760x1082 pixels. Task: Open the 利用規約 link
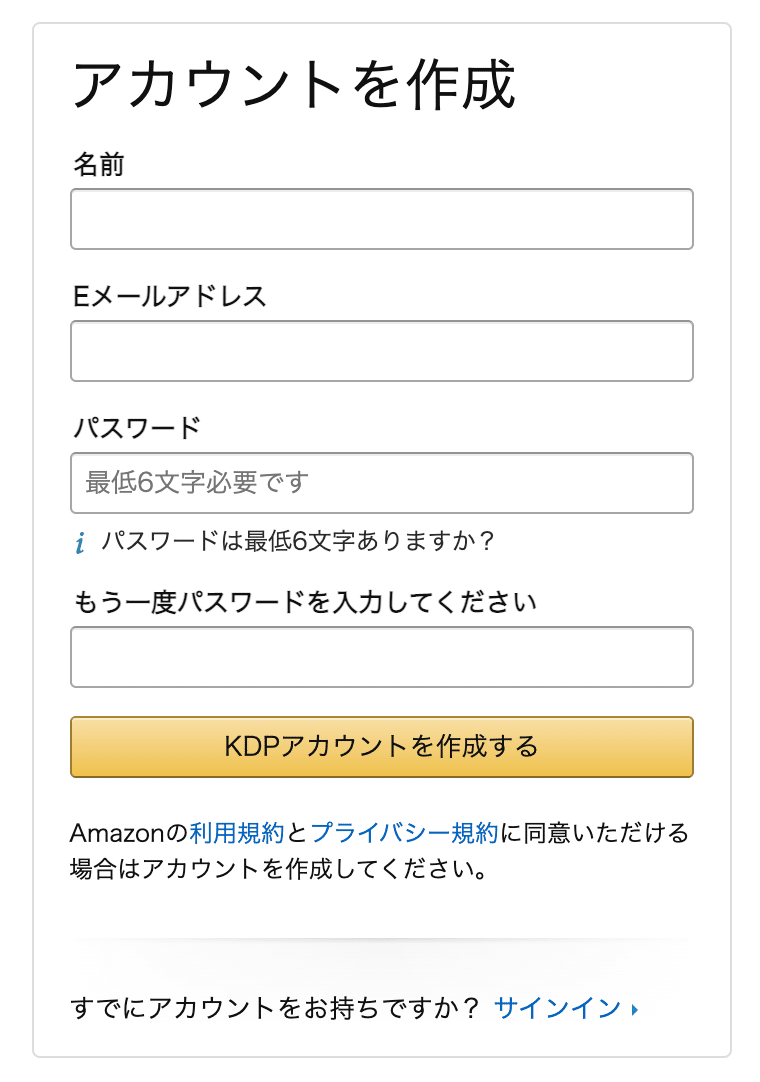(237, 833)
